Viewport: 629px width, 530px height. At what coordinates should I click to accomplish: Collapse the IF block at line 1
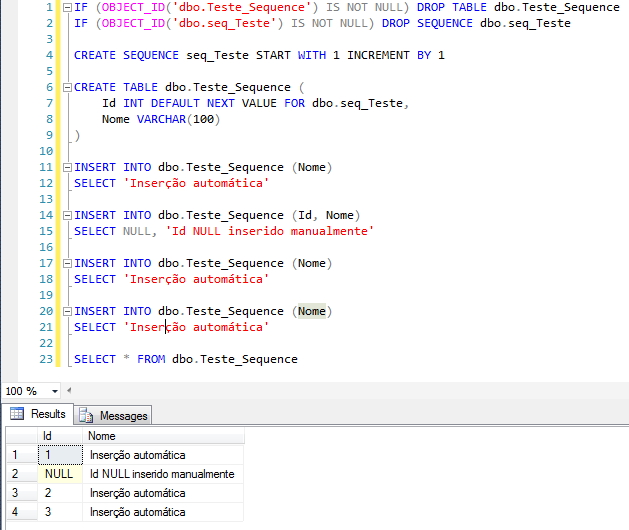click(x=67, y=7)
